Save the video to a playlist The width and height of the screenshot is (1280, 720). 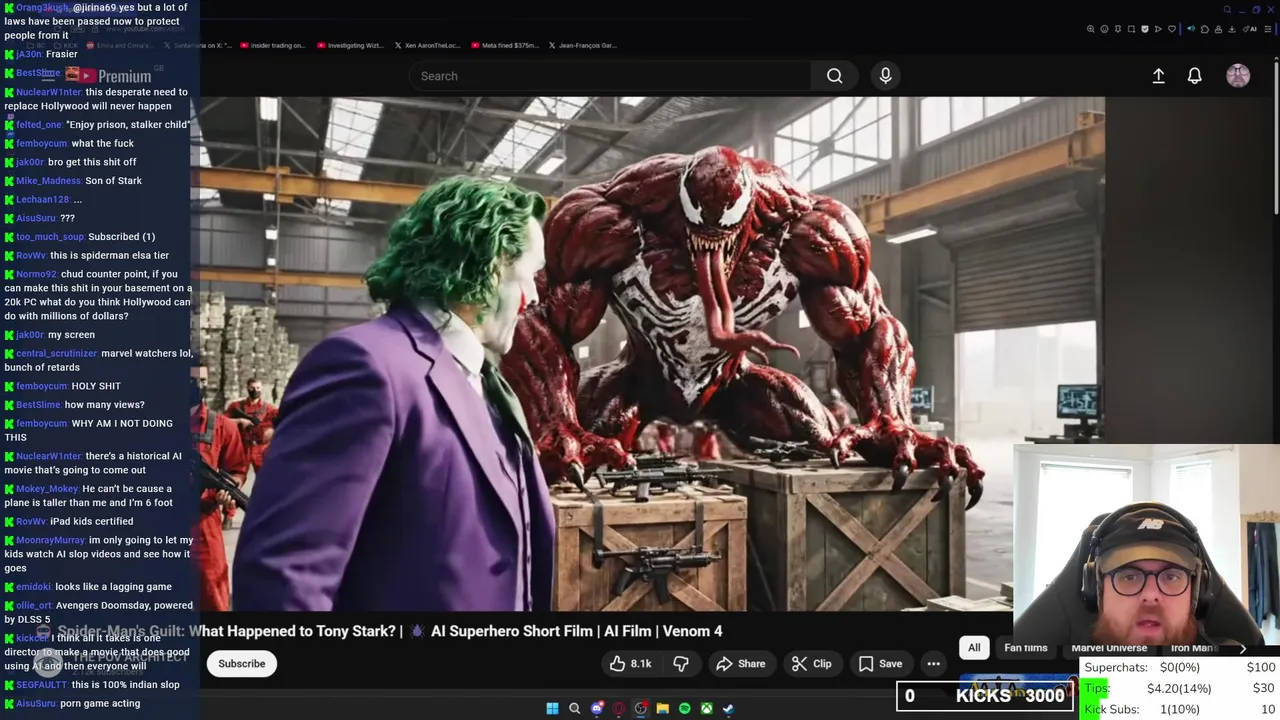pyautogui.click(x=880, y=664)
